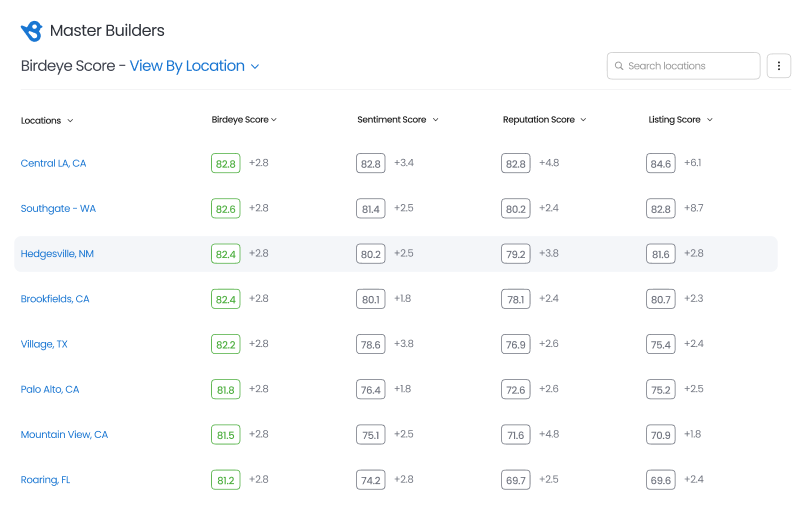
Task: Click Palo Alto's Sentiment score 76.4
Action: tap(371, 389)
